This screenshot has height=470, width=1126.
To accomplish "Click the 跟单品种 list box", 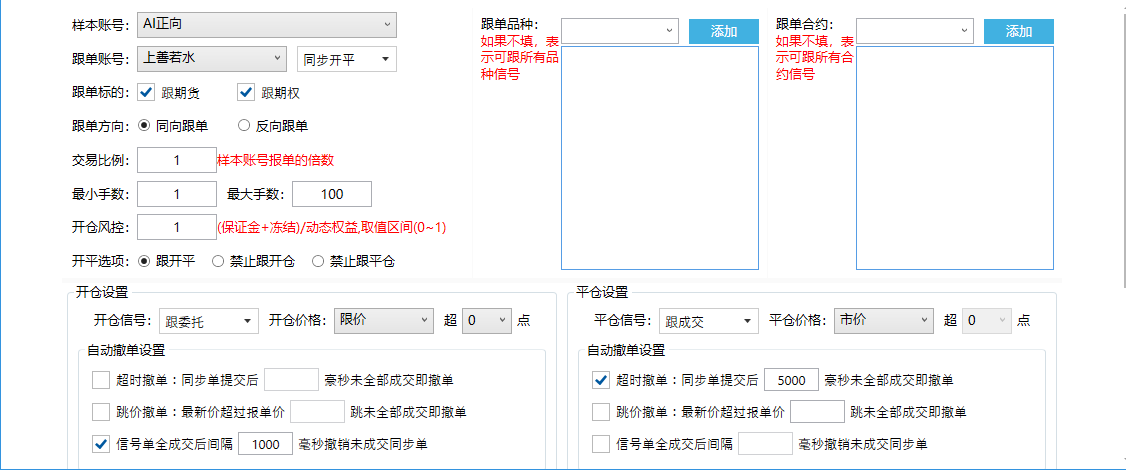I will (x=660, y=158).
